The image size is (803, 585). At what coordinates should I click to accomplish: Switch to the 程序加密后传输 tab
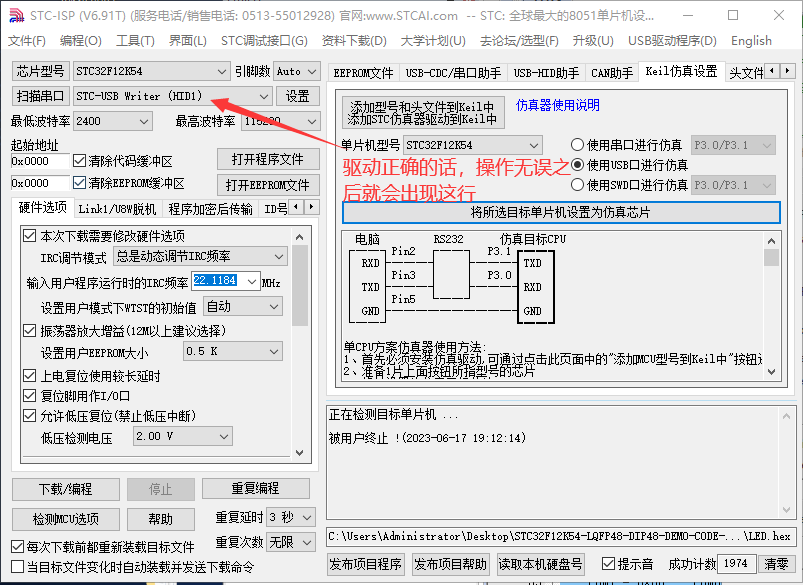point(210,209)
